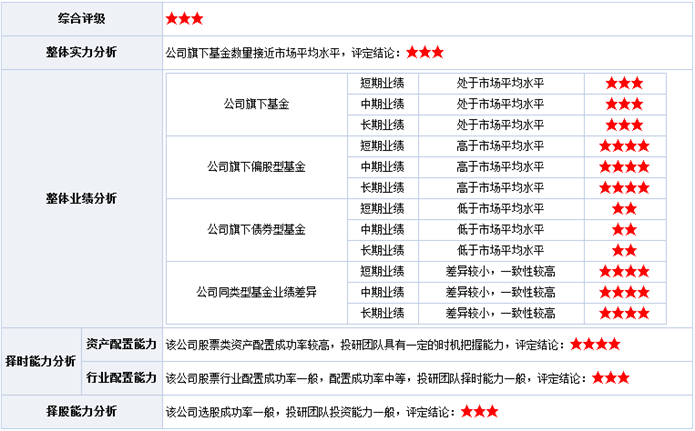This screenshot has width=695, height=431.
Task: Click the 整体业绩分析 section header
Action: (82, 198)
